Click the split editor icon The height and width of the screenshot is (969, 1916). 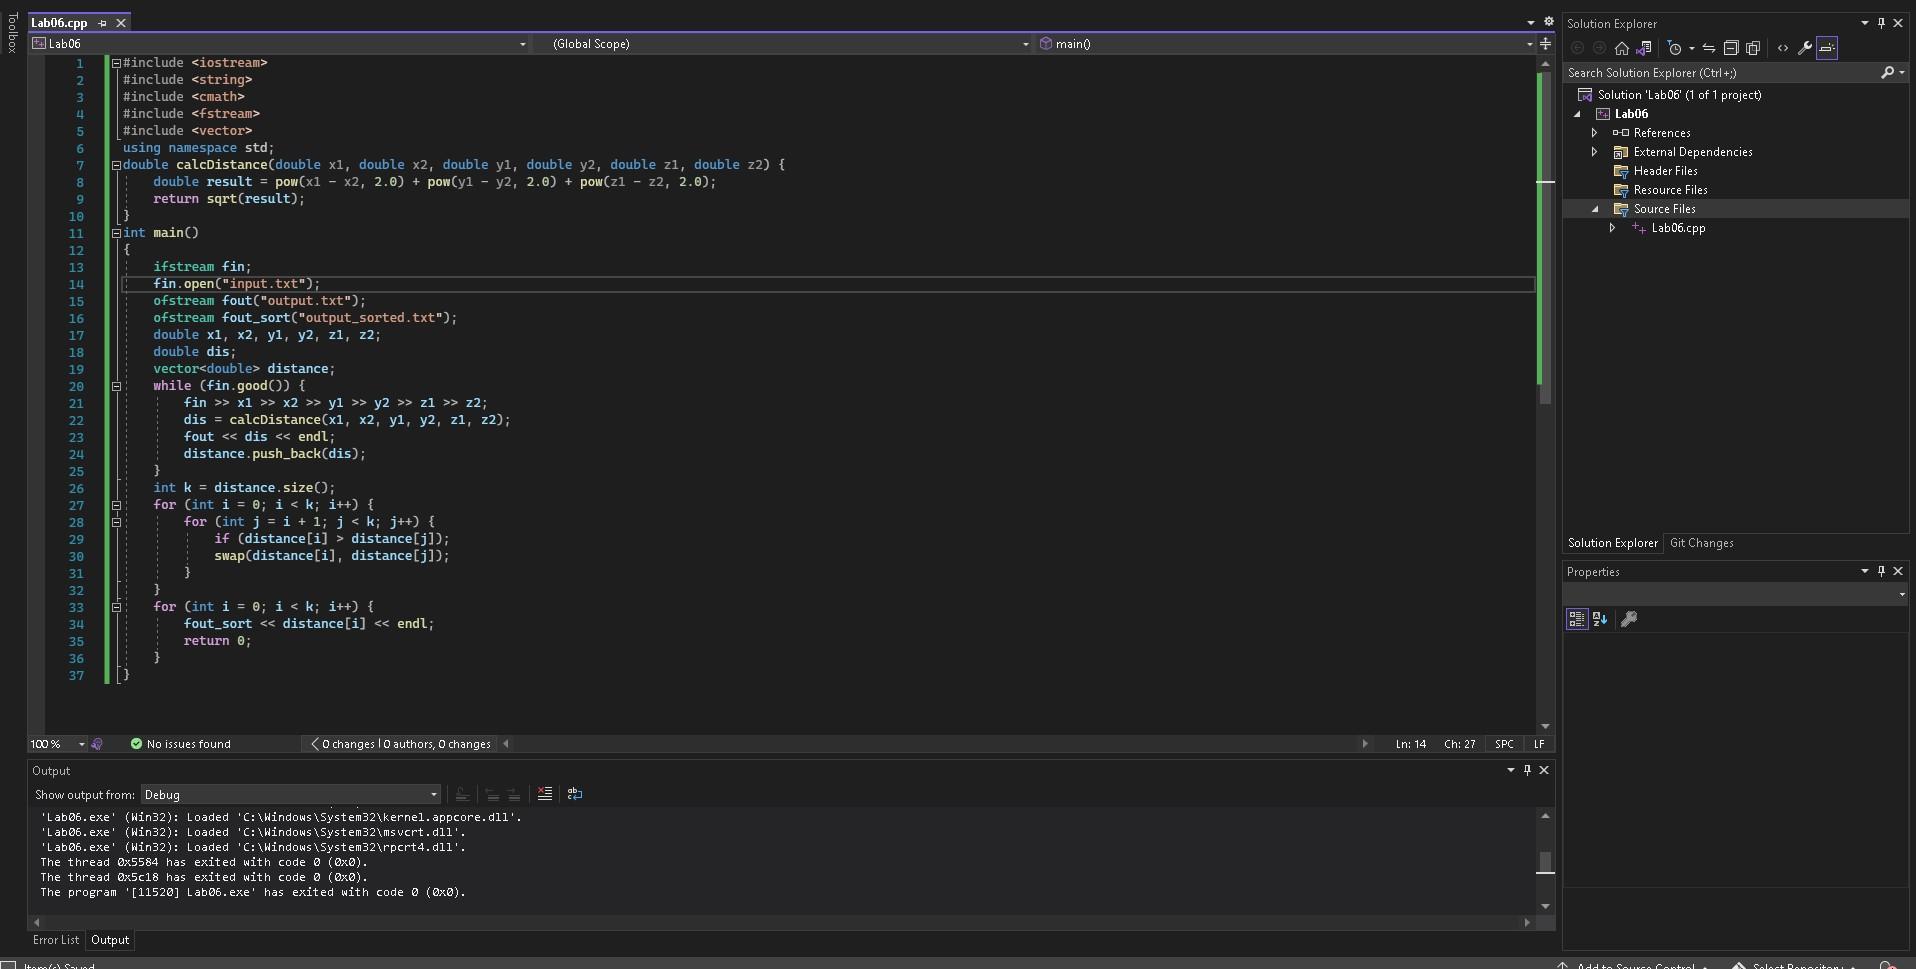pos(1545,44)
